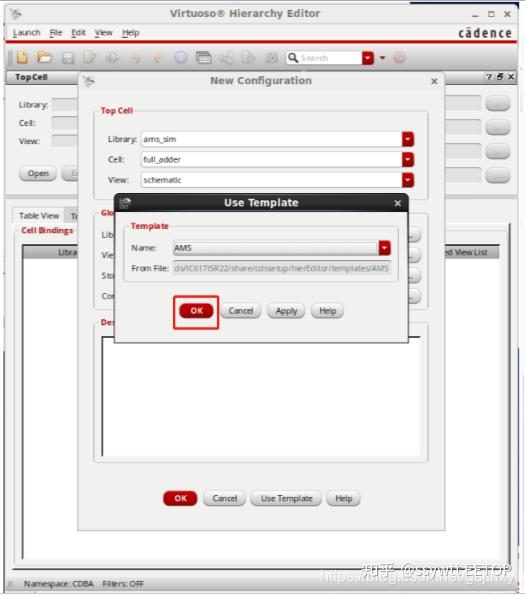Screen dimensions: 525x595
Task: Click Apply in Use Template dialog
Action: (x=286, y=311)
